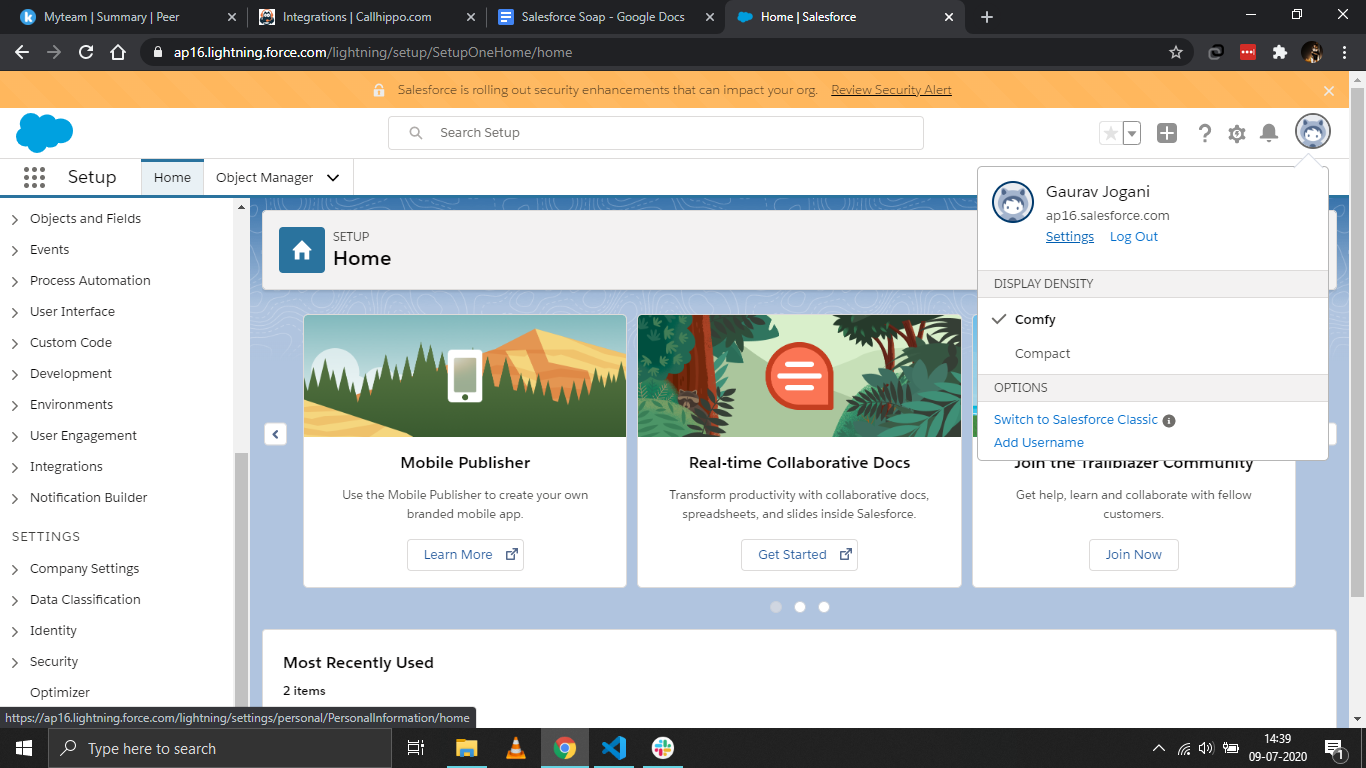Click Log Out in profile popup
1366x768 pixels.
[x=1134, y=237]
